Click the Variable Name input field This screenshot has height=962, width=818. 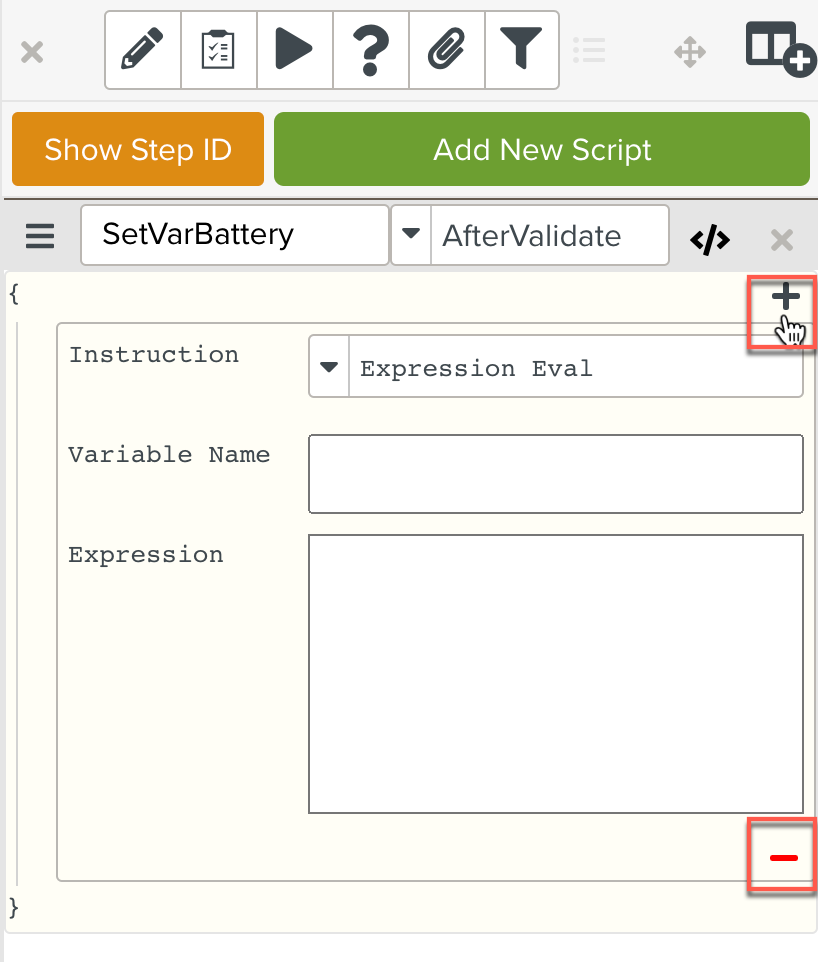click(555, 474)
